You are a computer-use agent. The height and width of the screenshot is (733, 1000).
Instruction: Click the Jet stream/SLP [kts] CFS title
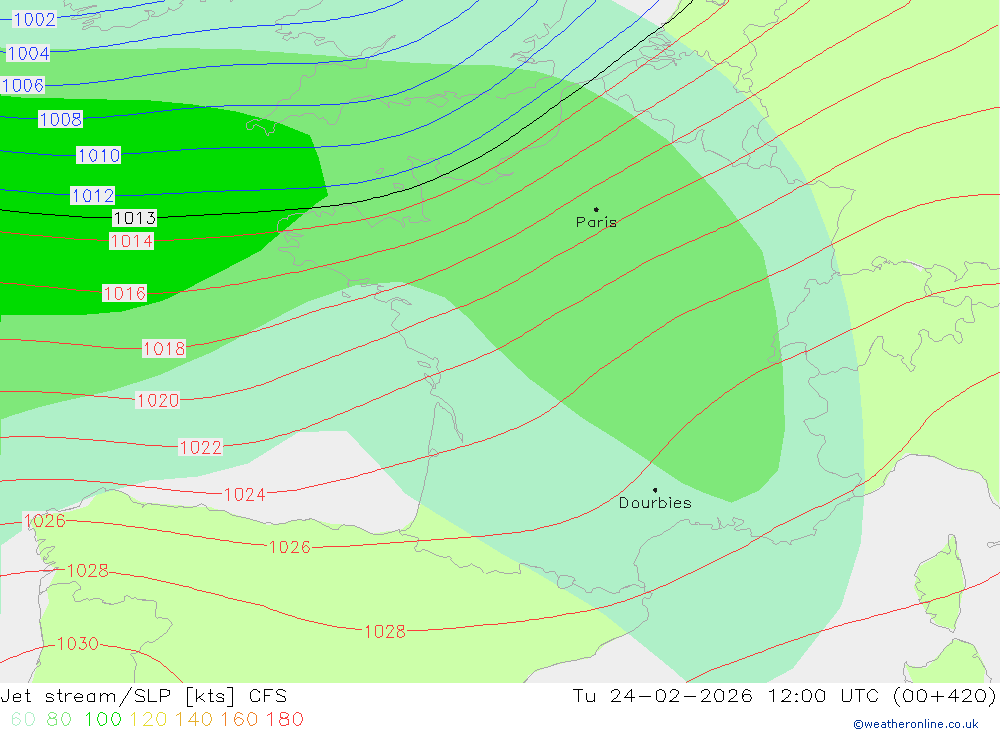coord(143,696)
